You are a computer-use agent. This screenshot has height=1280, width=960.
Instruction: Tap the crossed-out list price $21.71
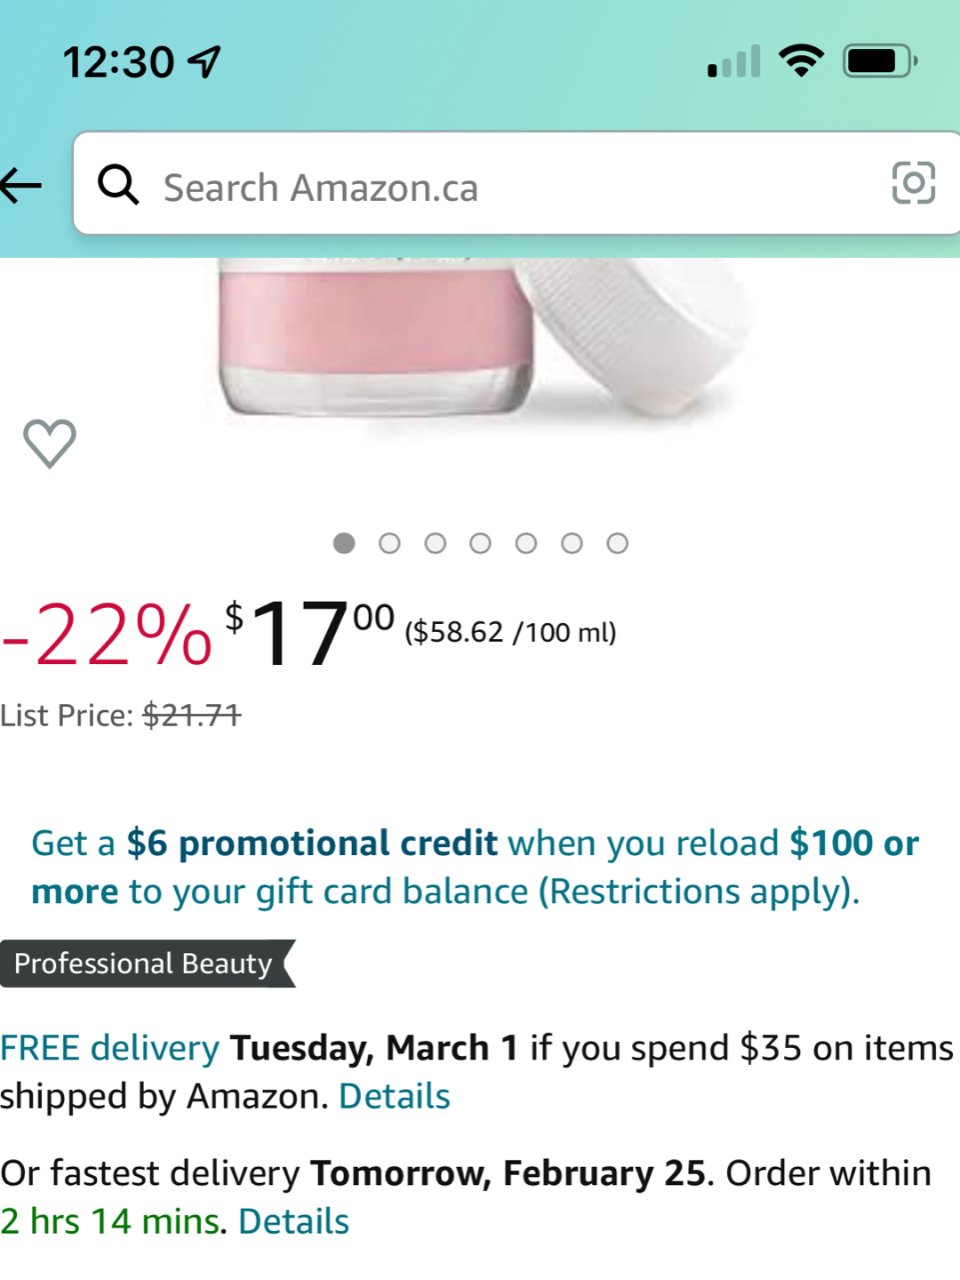(192, 716)
